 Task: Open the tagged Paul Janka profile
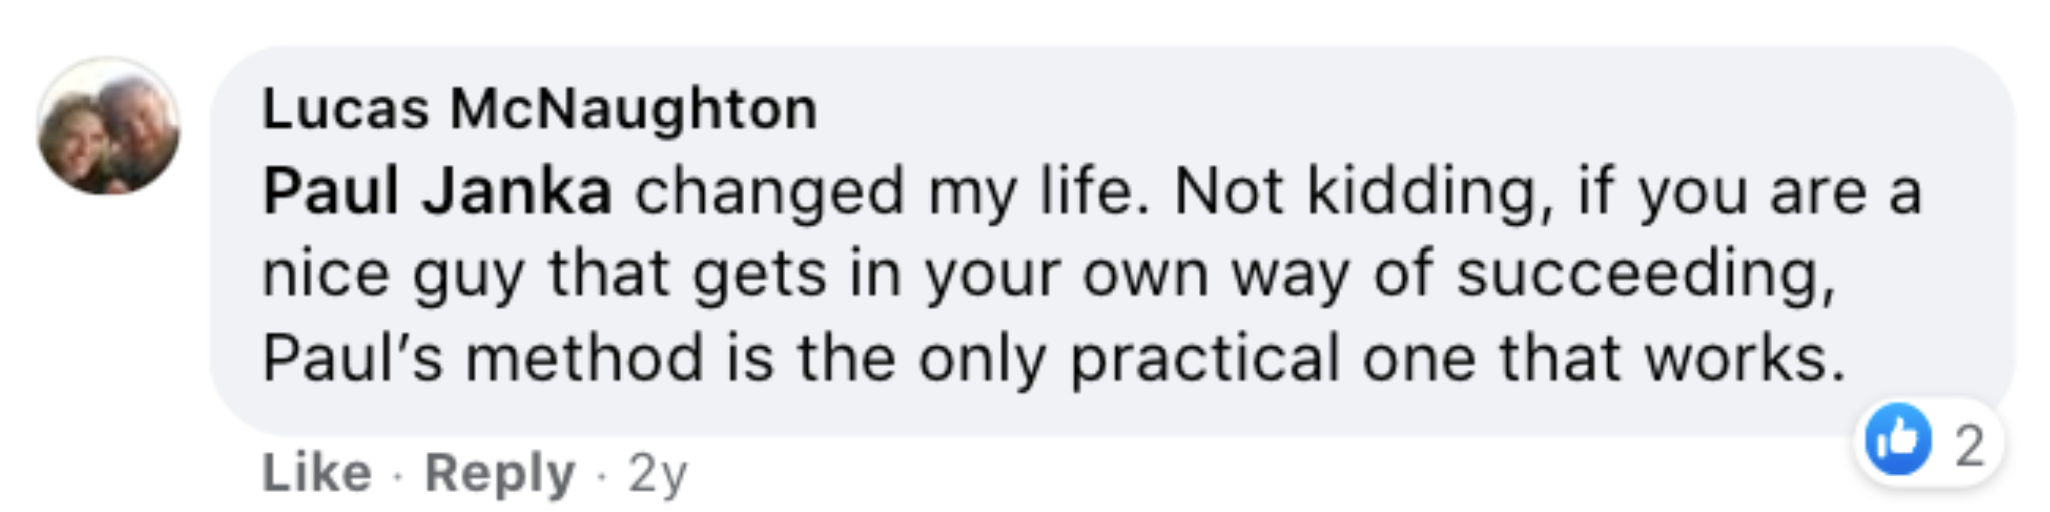(x=437, y=191)
